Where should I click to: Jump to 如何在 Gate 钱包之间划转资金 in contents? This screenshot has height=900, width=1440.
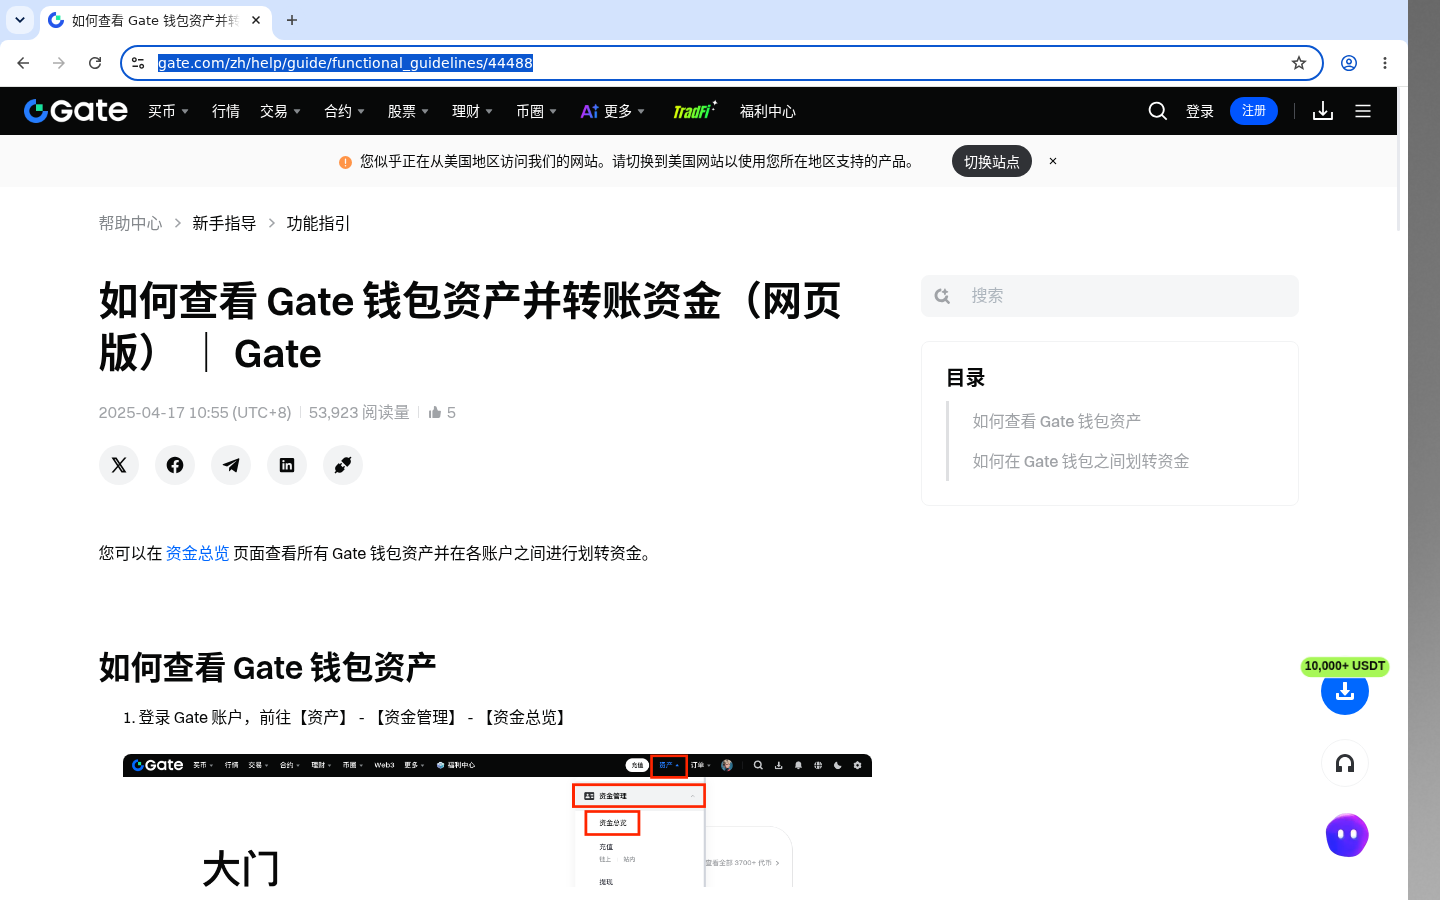(1081, 461)
